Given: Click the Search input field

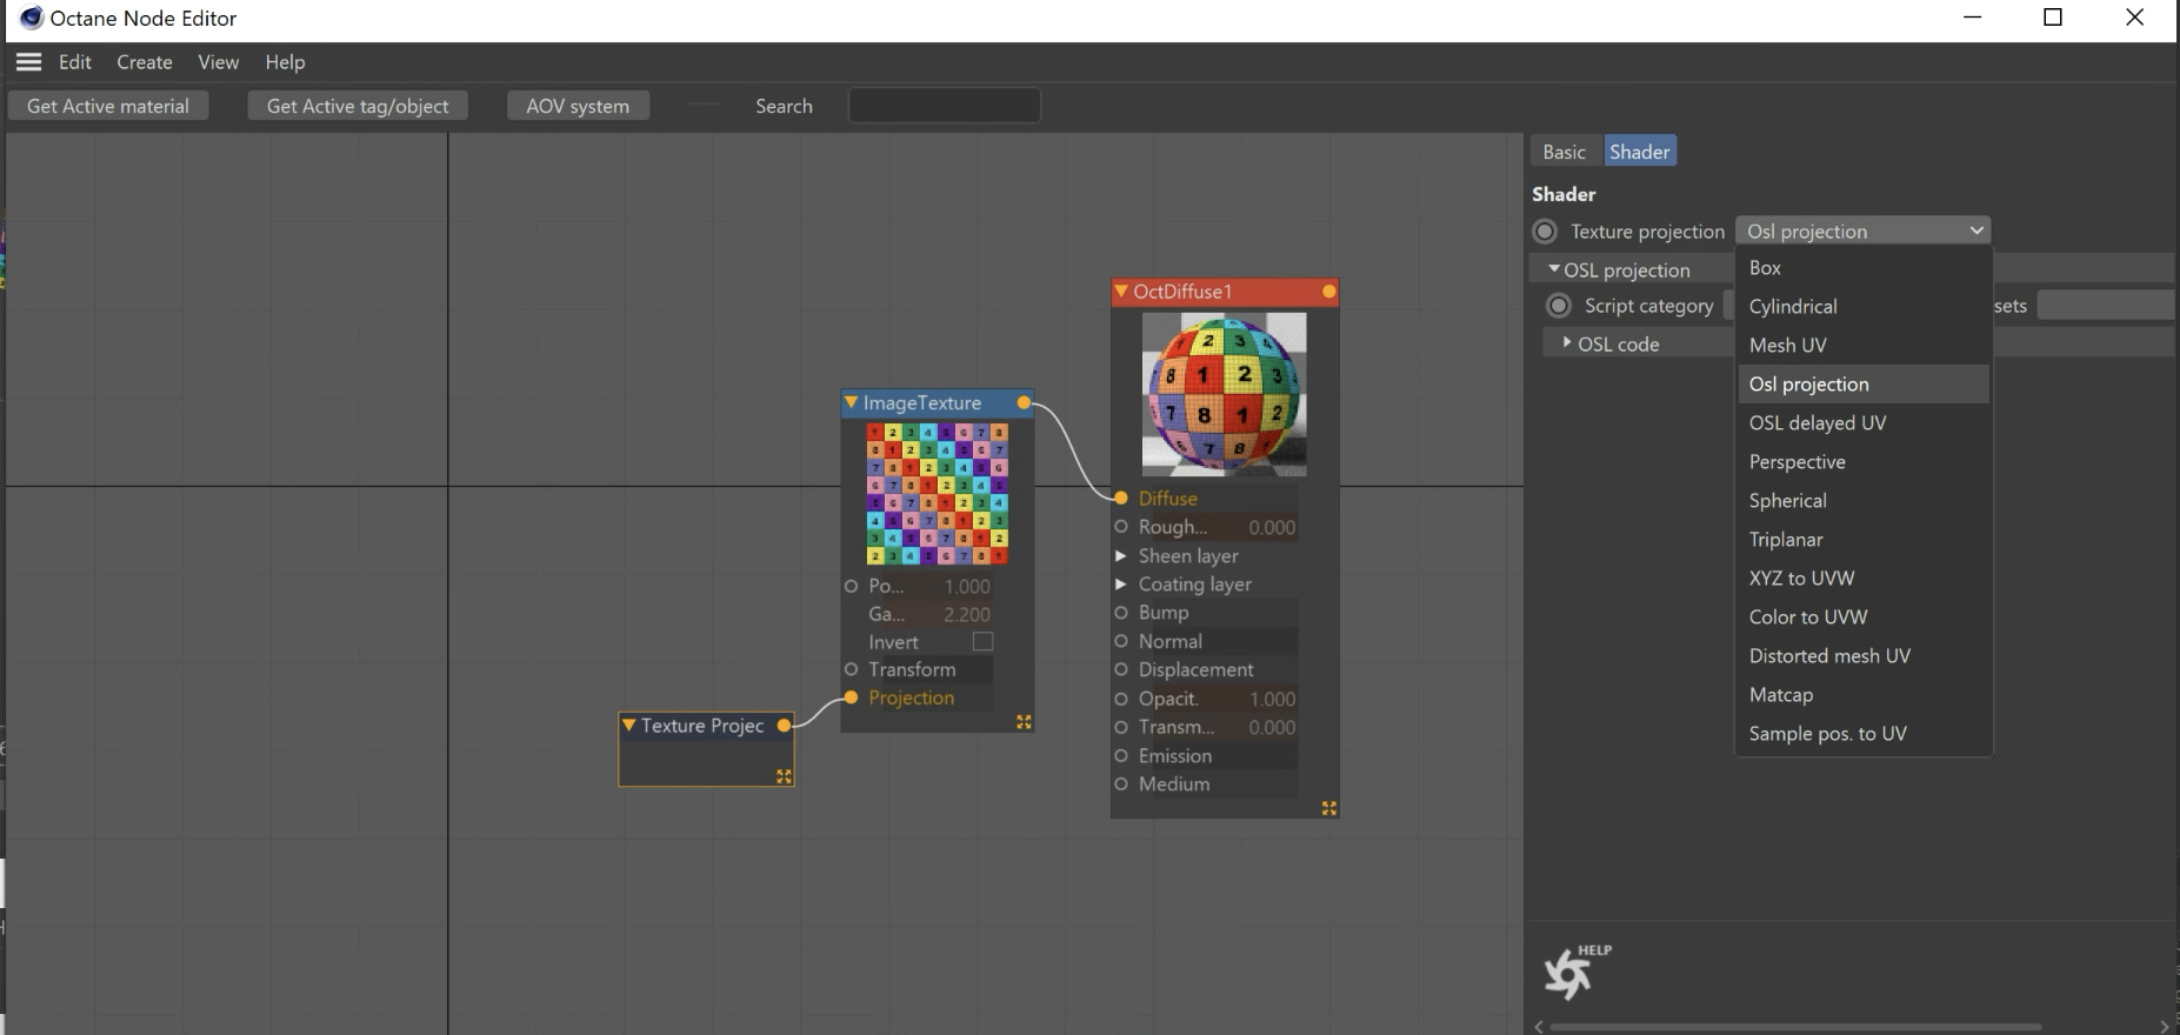Looking at the screenshot, I should 944,106.
